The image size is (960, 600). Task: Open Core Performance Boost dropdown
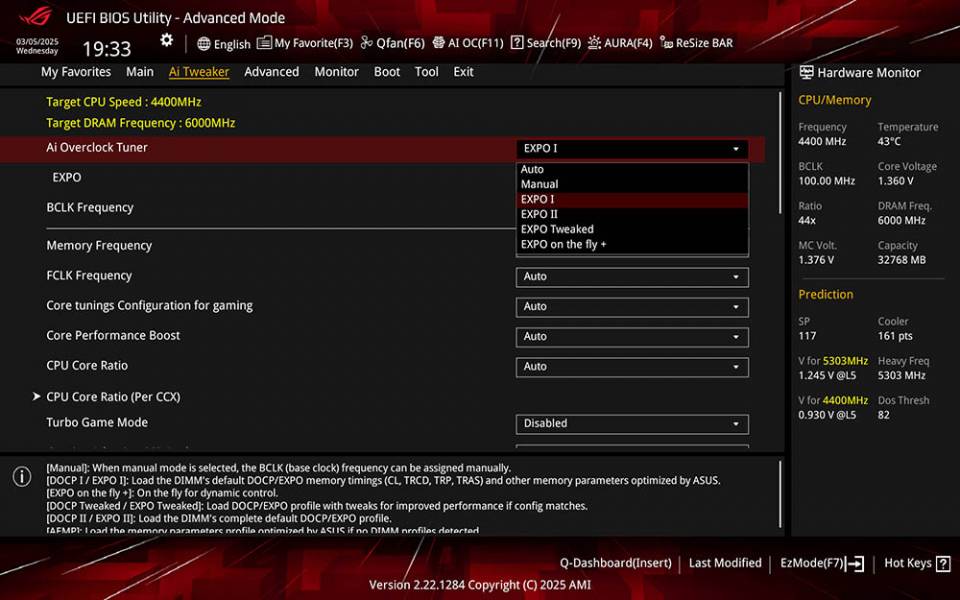tap(632, 337)
